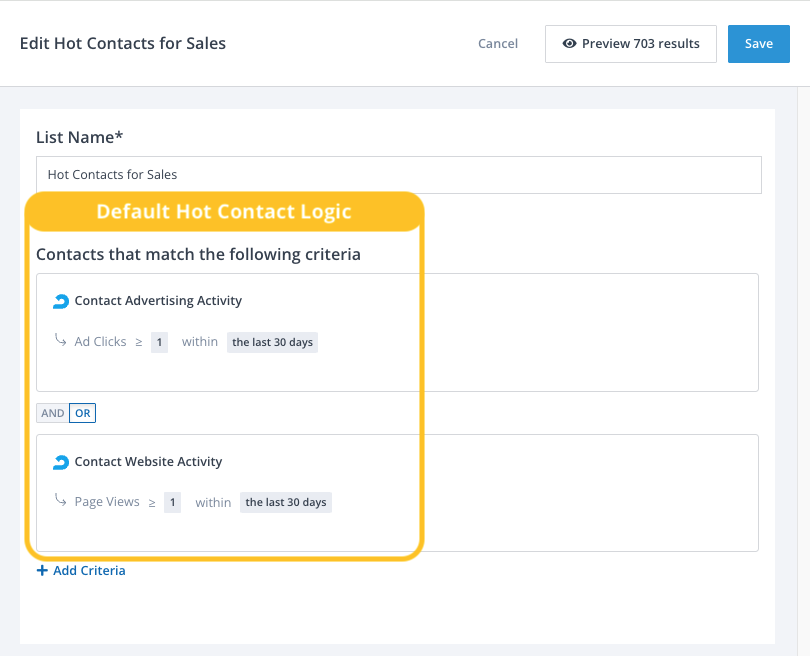Add a new criteria to the list

[89, 571]
